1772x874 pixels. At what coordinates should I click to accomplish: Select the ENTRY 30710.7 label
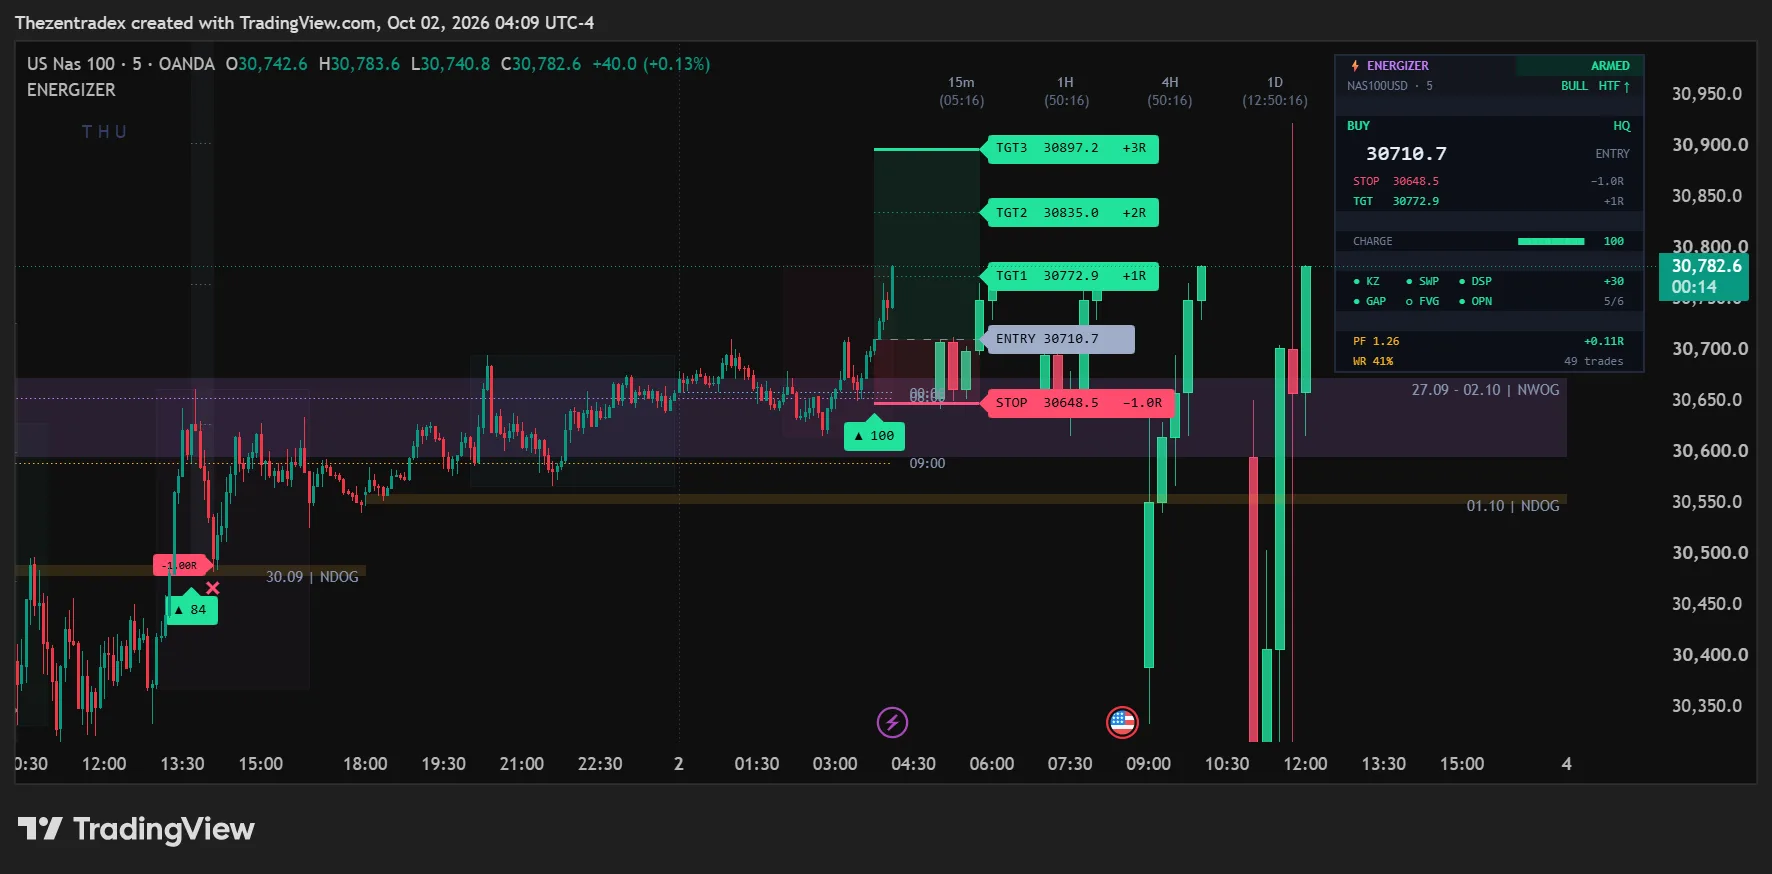point(1059,339)
